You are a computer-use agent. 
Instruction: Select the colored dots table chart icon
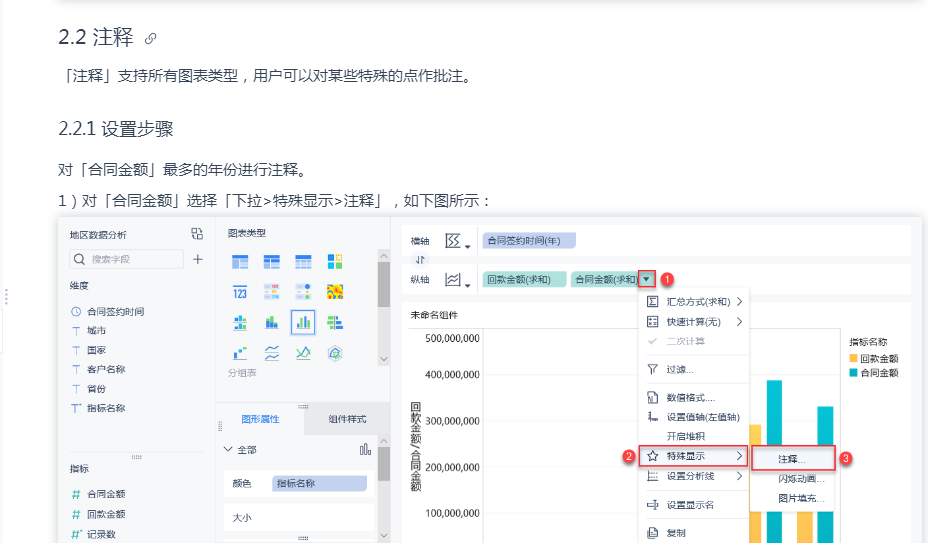click(303, 292)
